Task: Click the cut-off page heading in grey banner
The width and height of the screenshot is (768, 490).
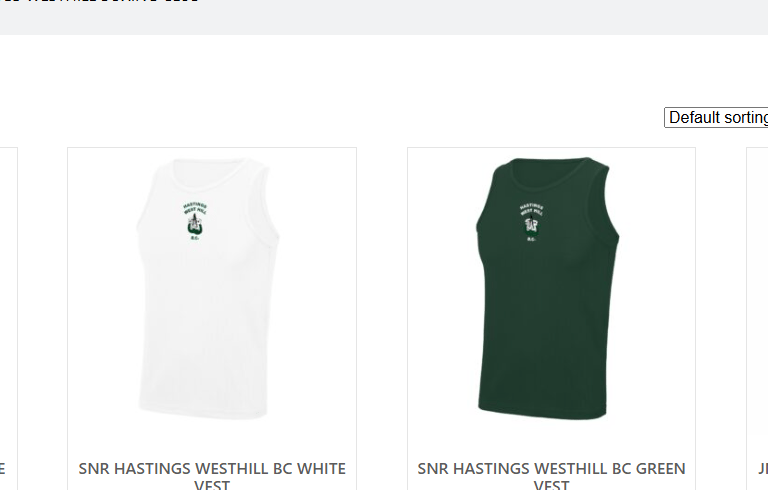Action: tap(98, 1)
